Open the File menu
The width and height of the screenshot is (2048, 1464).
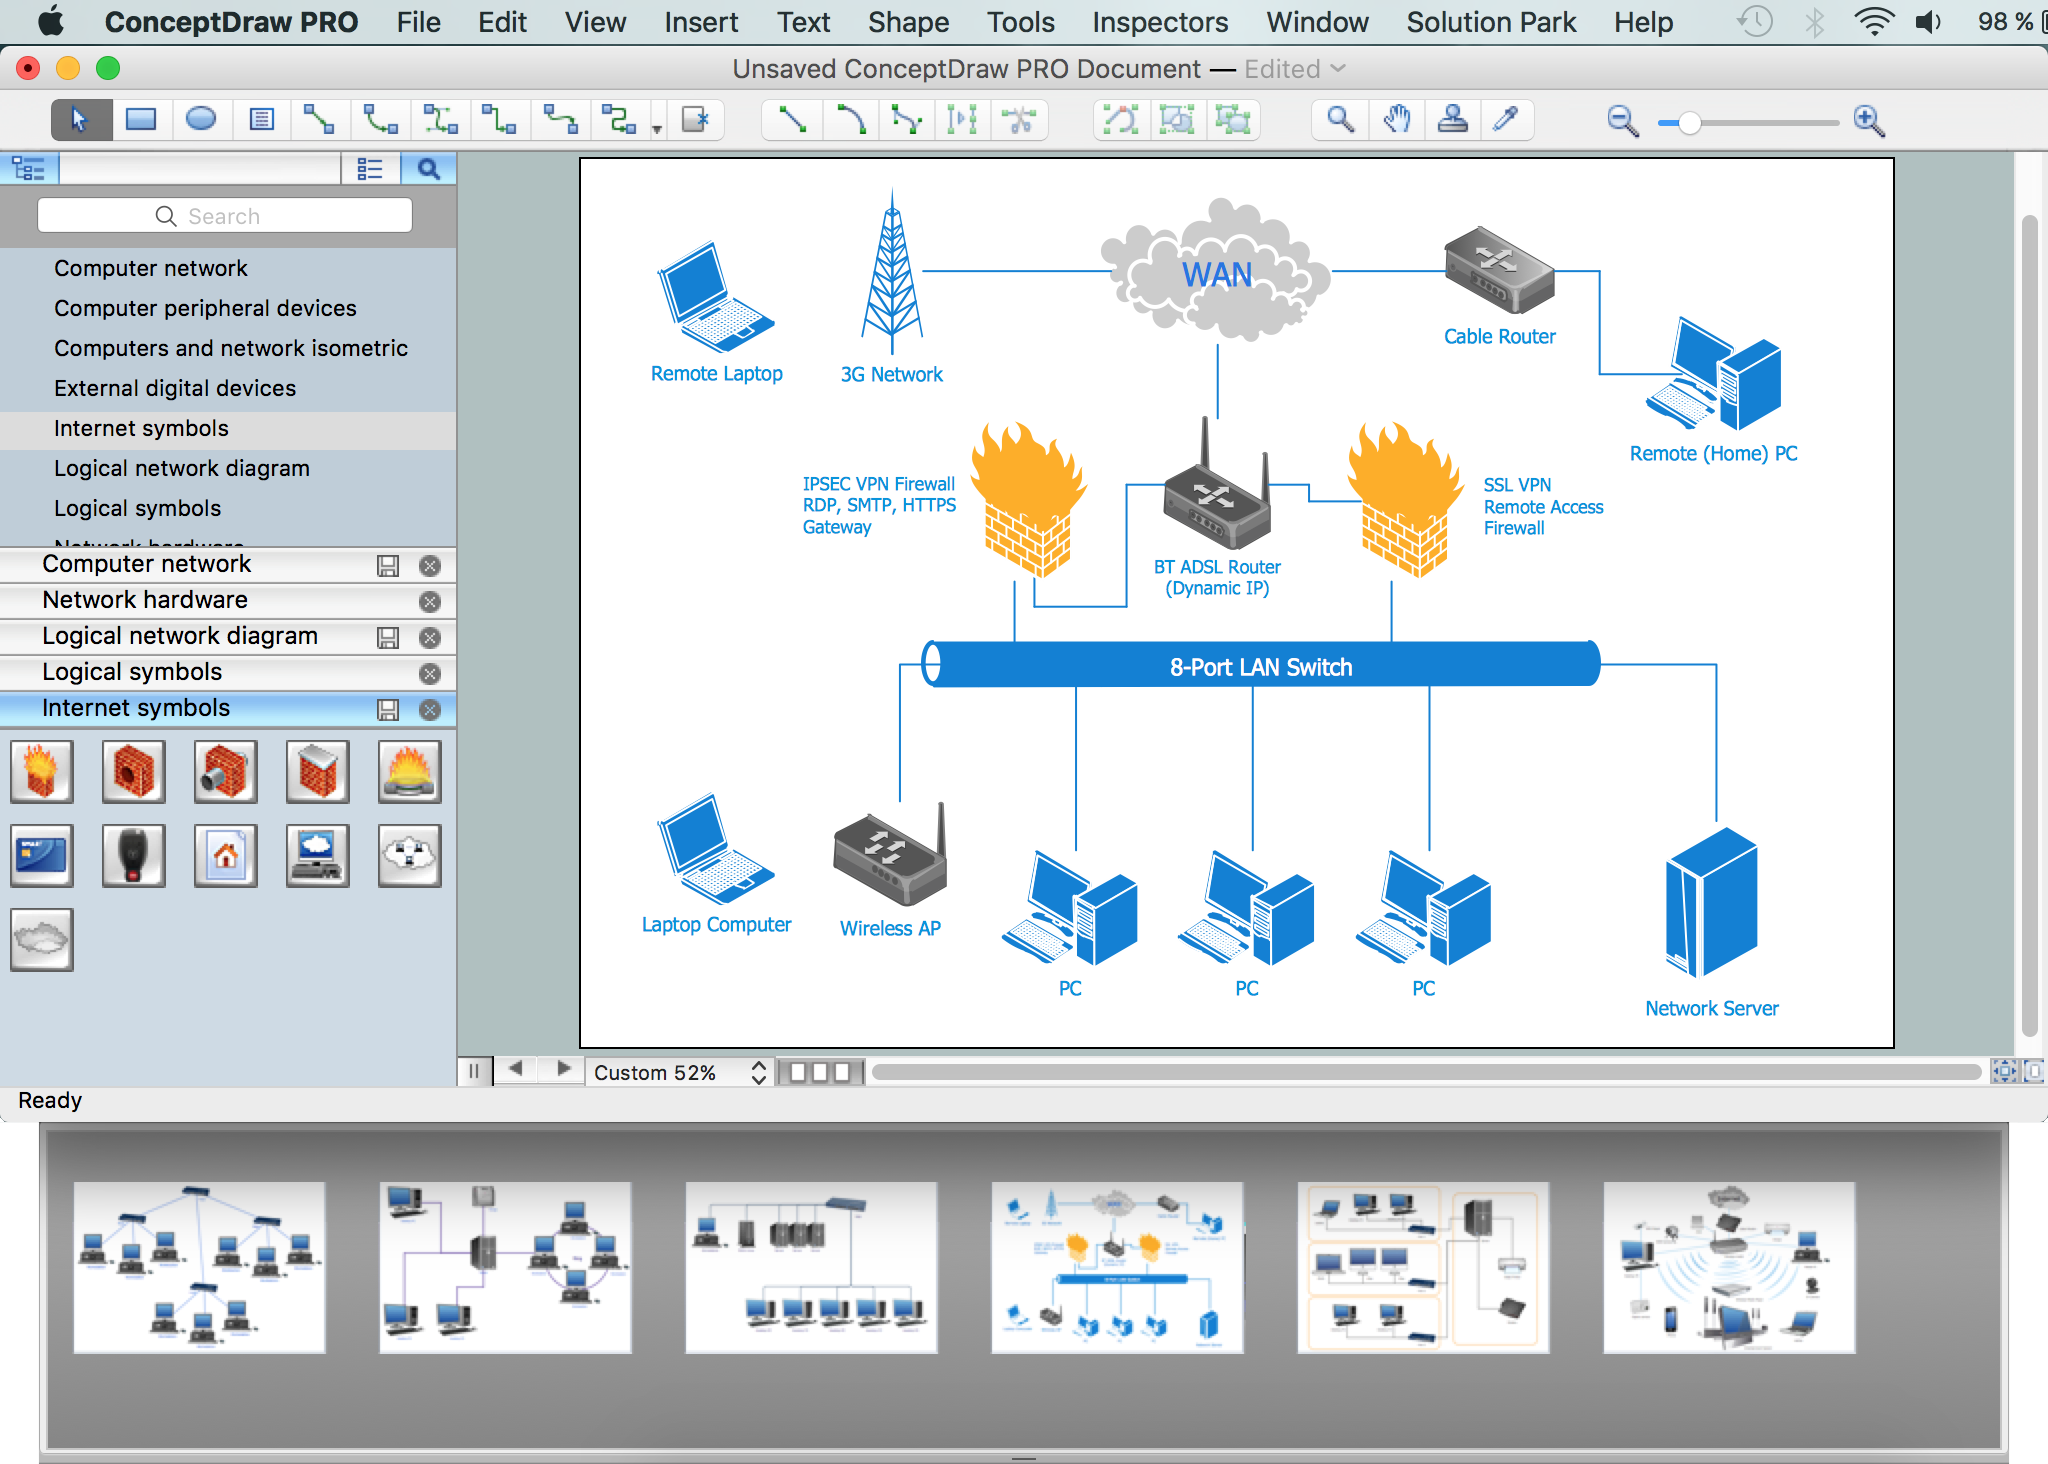[x=418, y=22]
